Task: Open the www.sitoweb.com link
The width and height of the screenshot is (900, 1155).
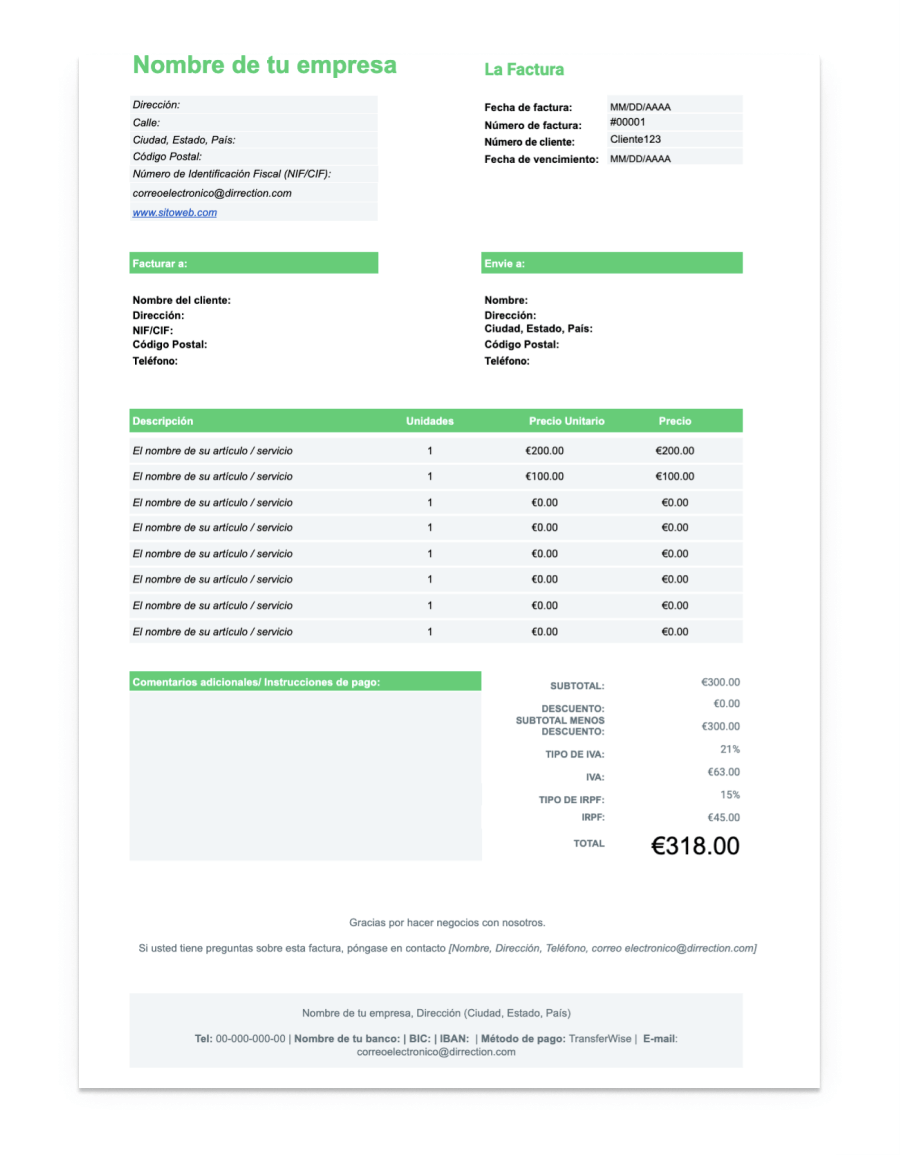Action: coord(175,212)
